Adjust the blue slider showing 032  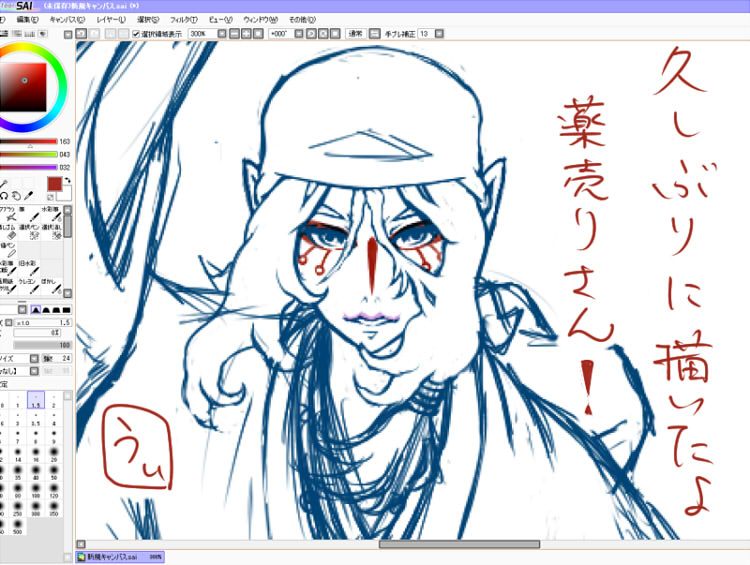coord(29,167)
